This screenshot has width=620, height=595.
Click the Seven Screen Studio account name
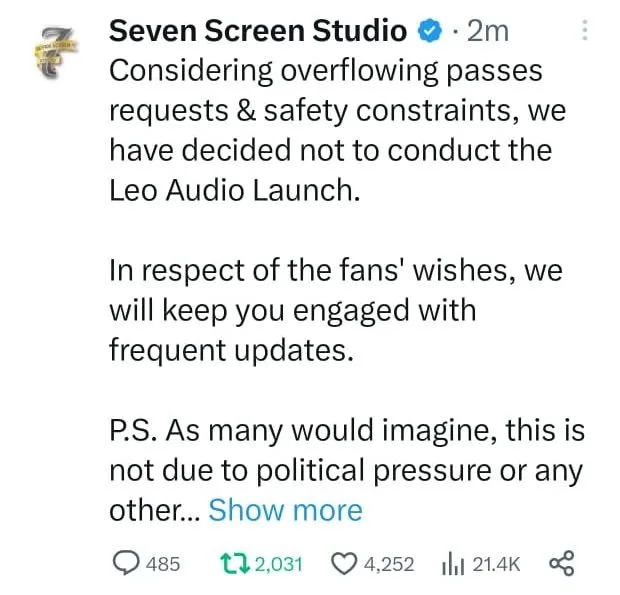[x=258, y=31]
